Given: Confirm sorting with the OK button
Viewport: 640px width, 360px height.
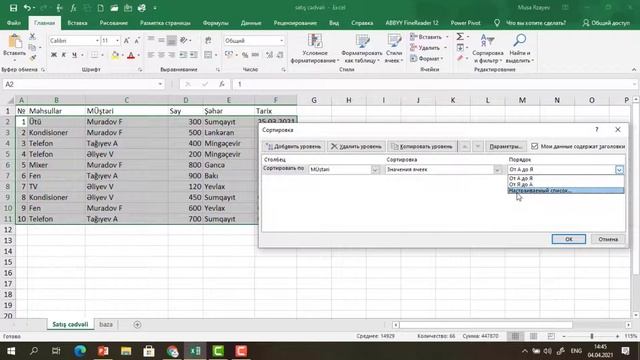Looking at the screenshot, I should [569, 239].
